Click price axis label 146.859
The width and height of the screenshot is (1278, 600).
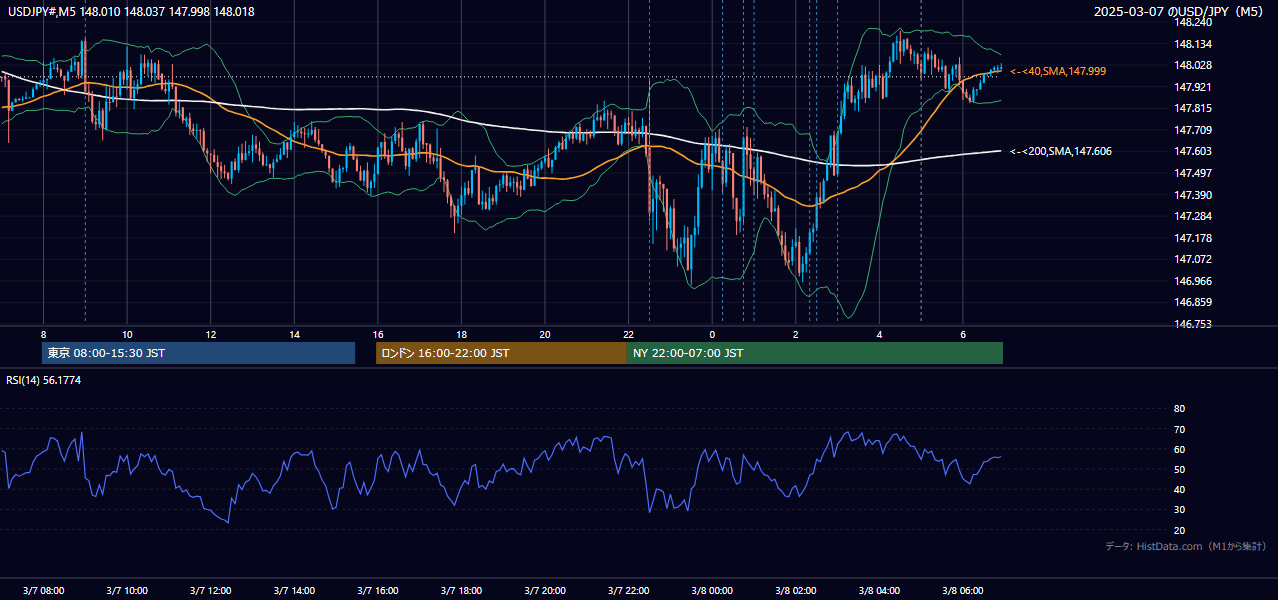[1194, 302]
